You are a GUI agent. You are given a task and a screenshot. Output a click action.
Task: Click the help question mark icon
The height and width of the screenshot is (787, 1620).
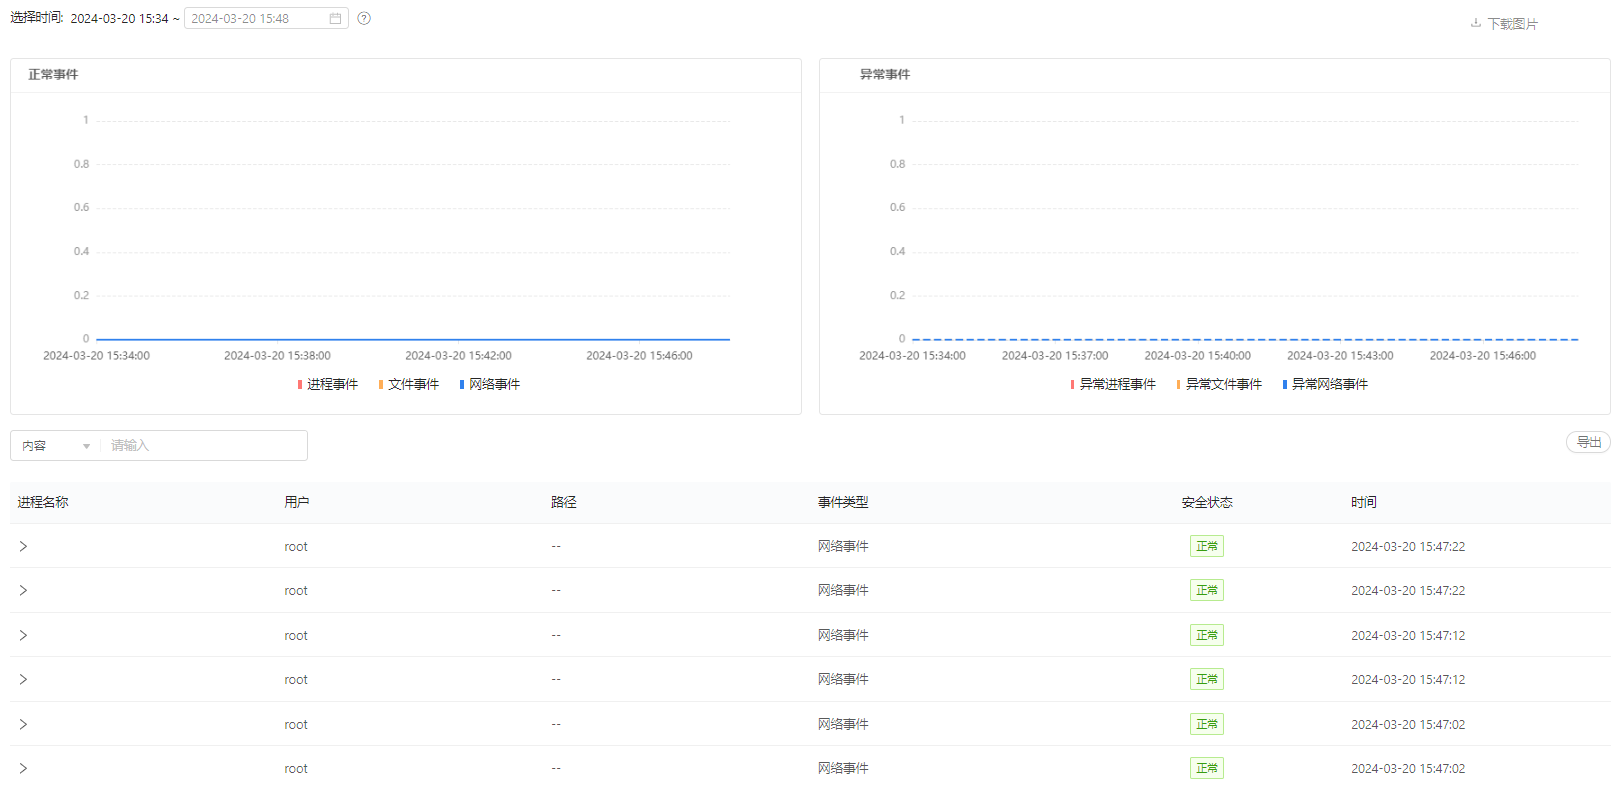(364, 18)
